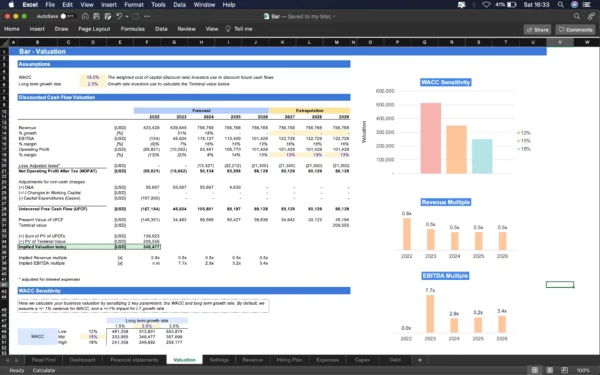Open the Undo history dropdown arrow
The height and width of the screenshot is (375, 600).
pos(127,16)
